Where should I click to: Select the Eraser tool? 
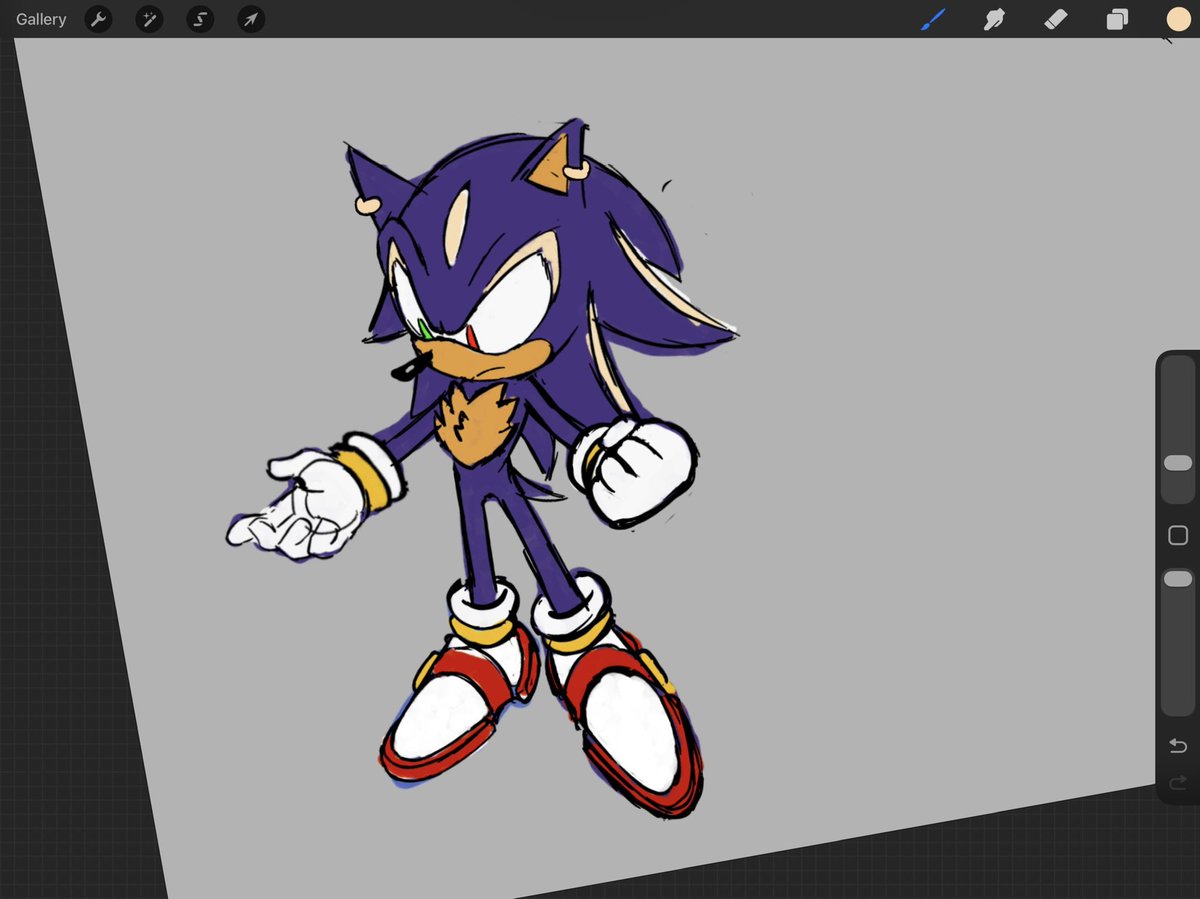(1056, 19)
